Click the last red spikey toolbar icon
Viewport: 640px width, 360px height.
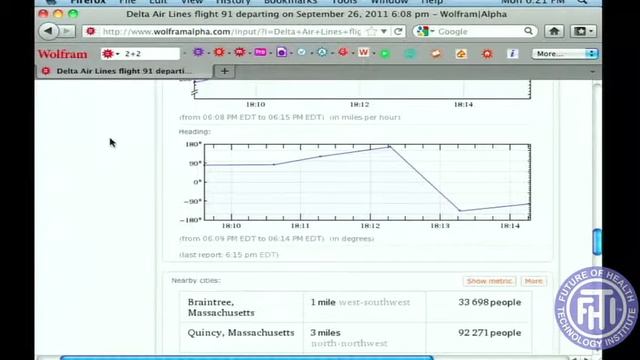tap(487, 54)
